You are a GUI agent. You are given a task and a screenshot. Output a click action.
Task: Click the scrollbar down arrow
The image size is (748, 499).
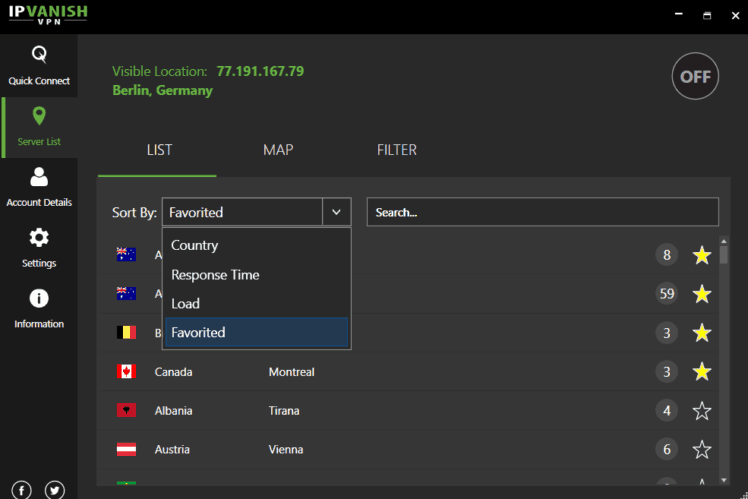point(724,480)
